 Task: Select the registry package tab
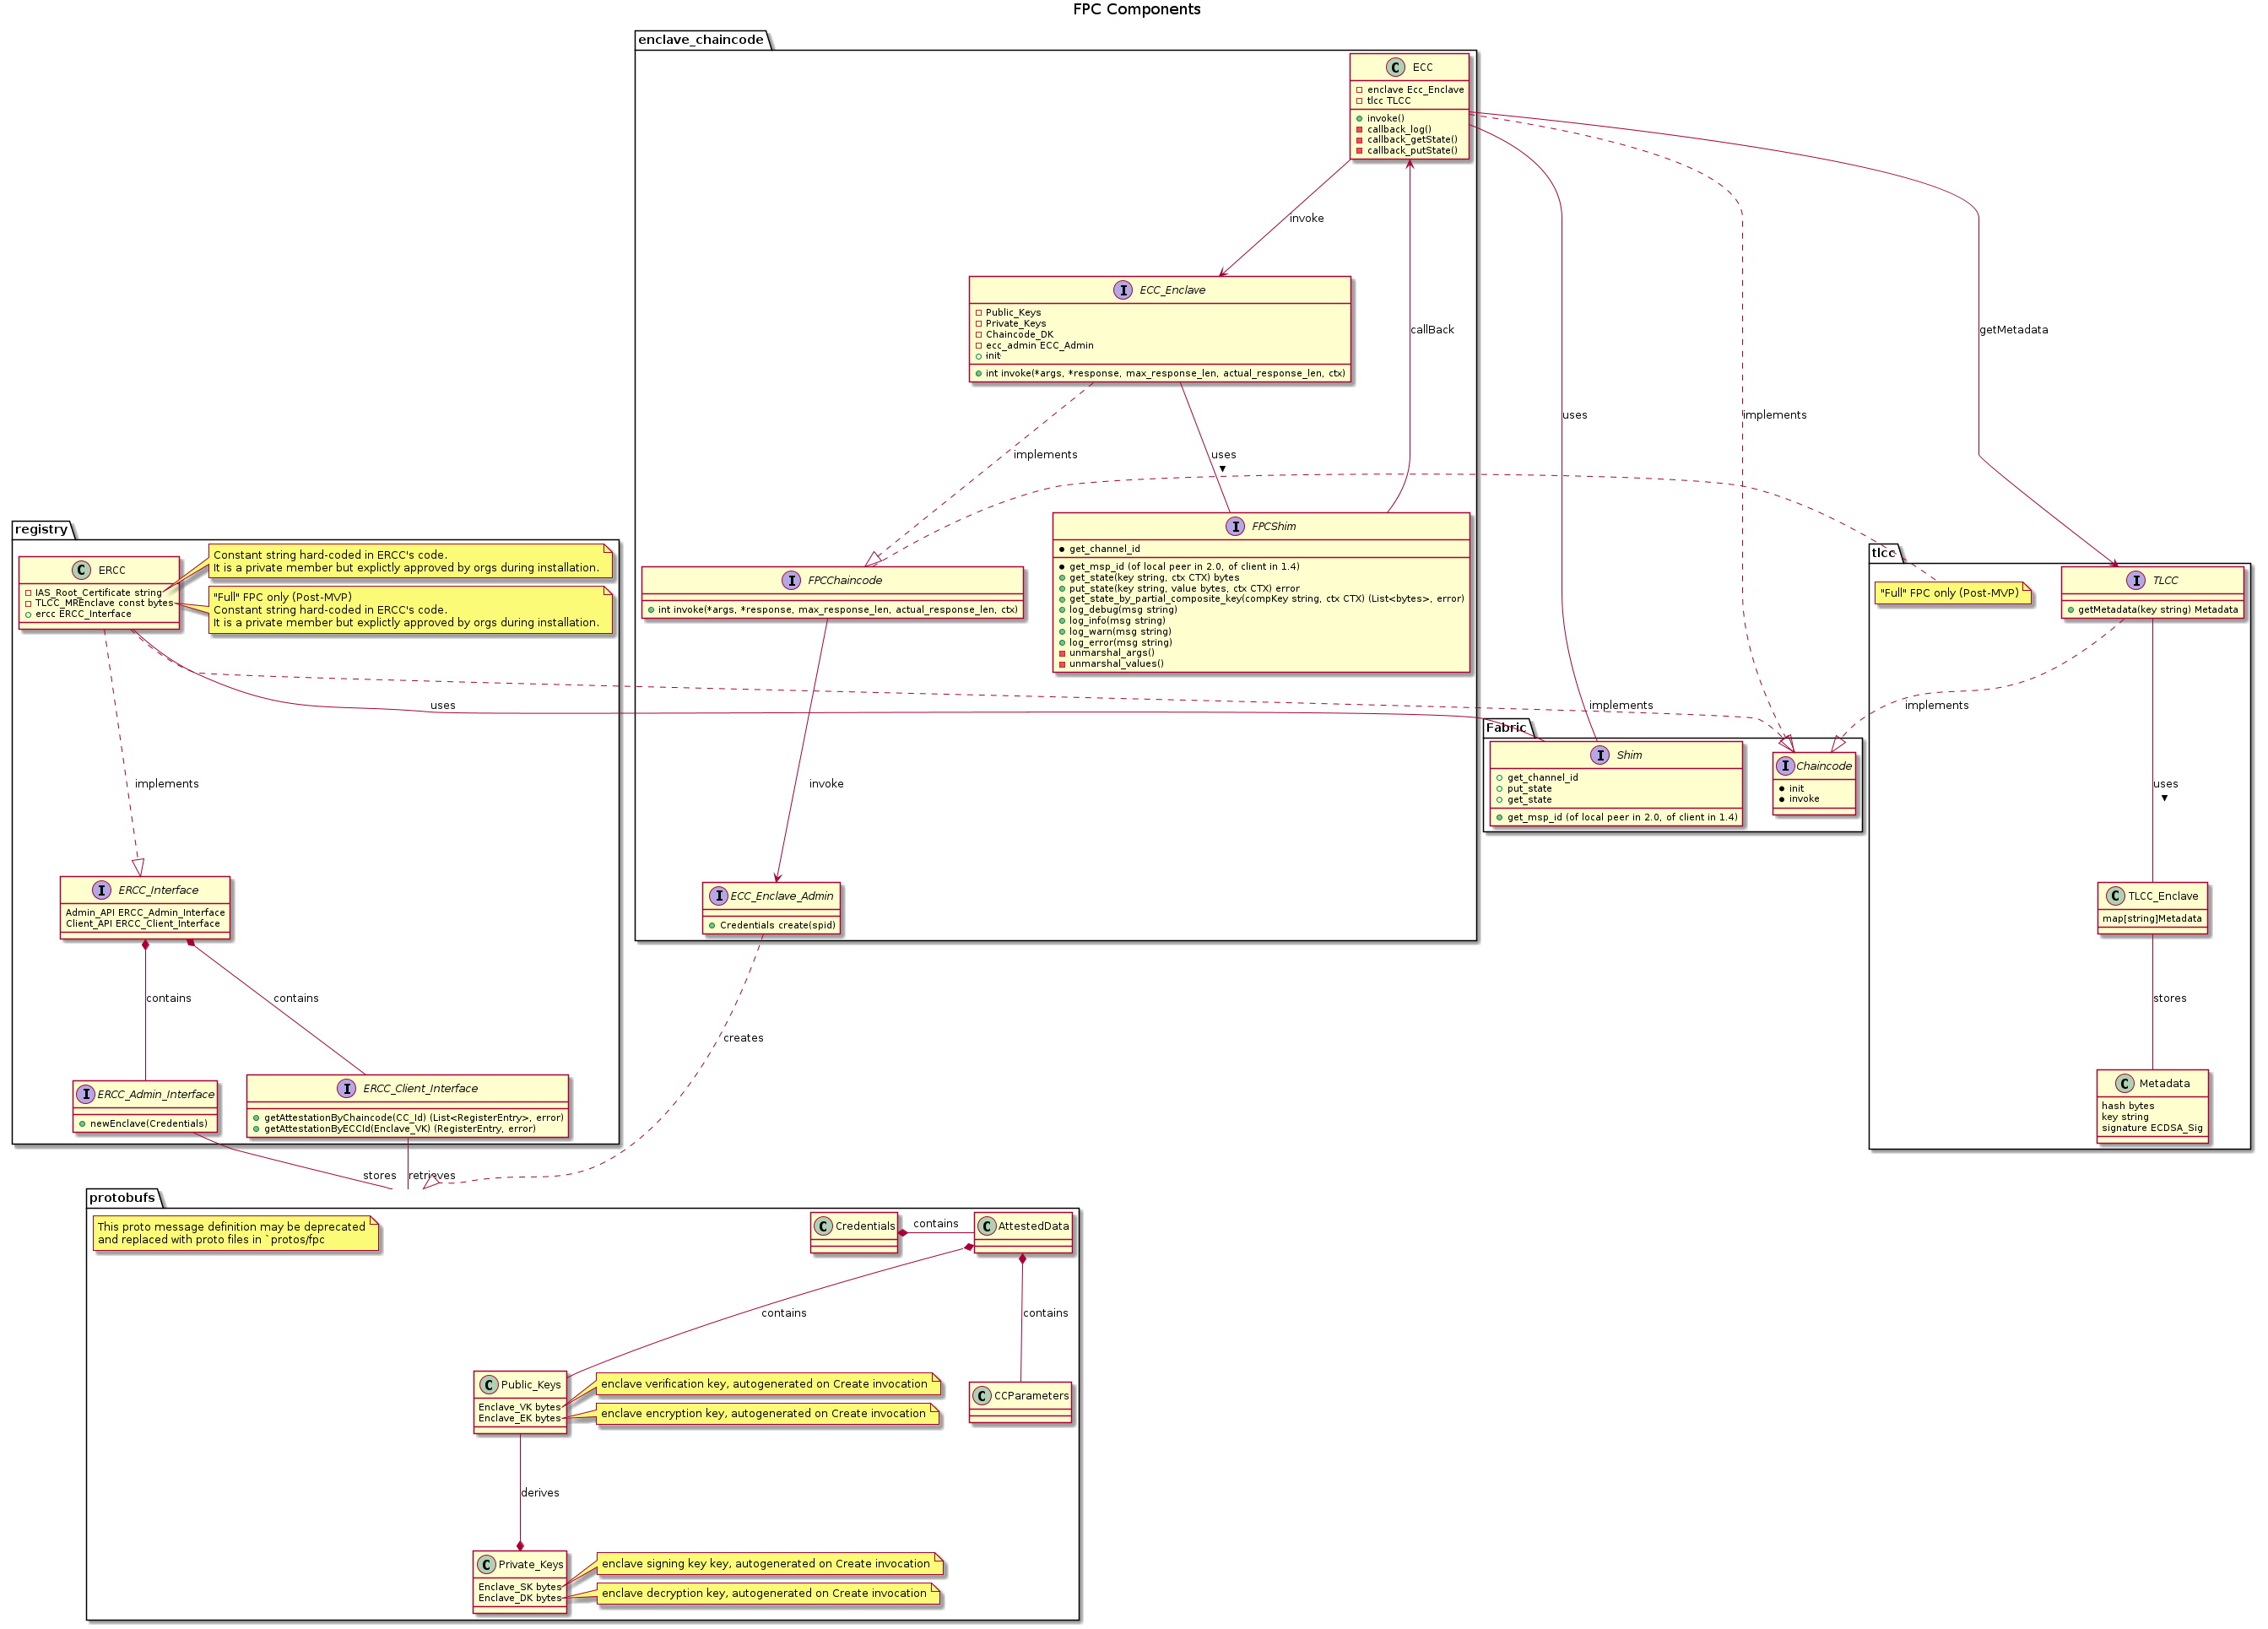(42, 529)
